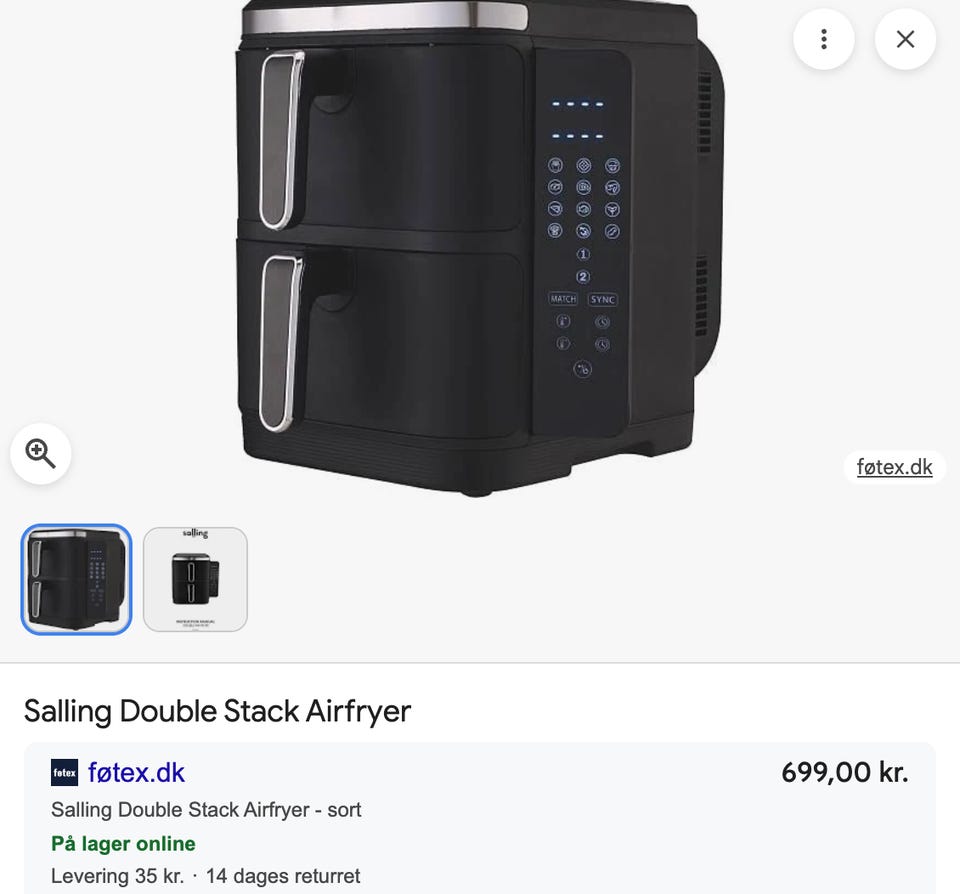960x894 pixels.
Task: Click the upper drawer handle in photo
Action: click(280, 140)
